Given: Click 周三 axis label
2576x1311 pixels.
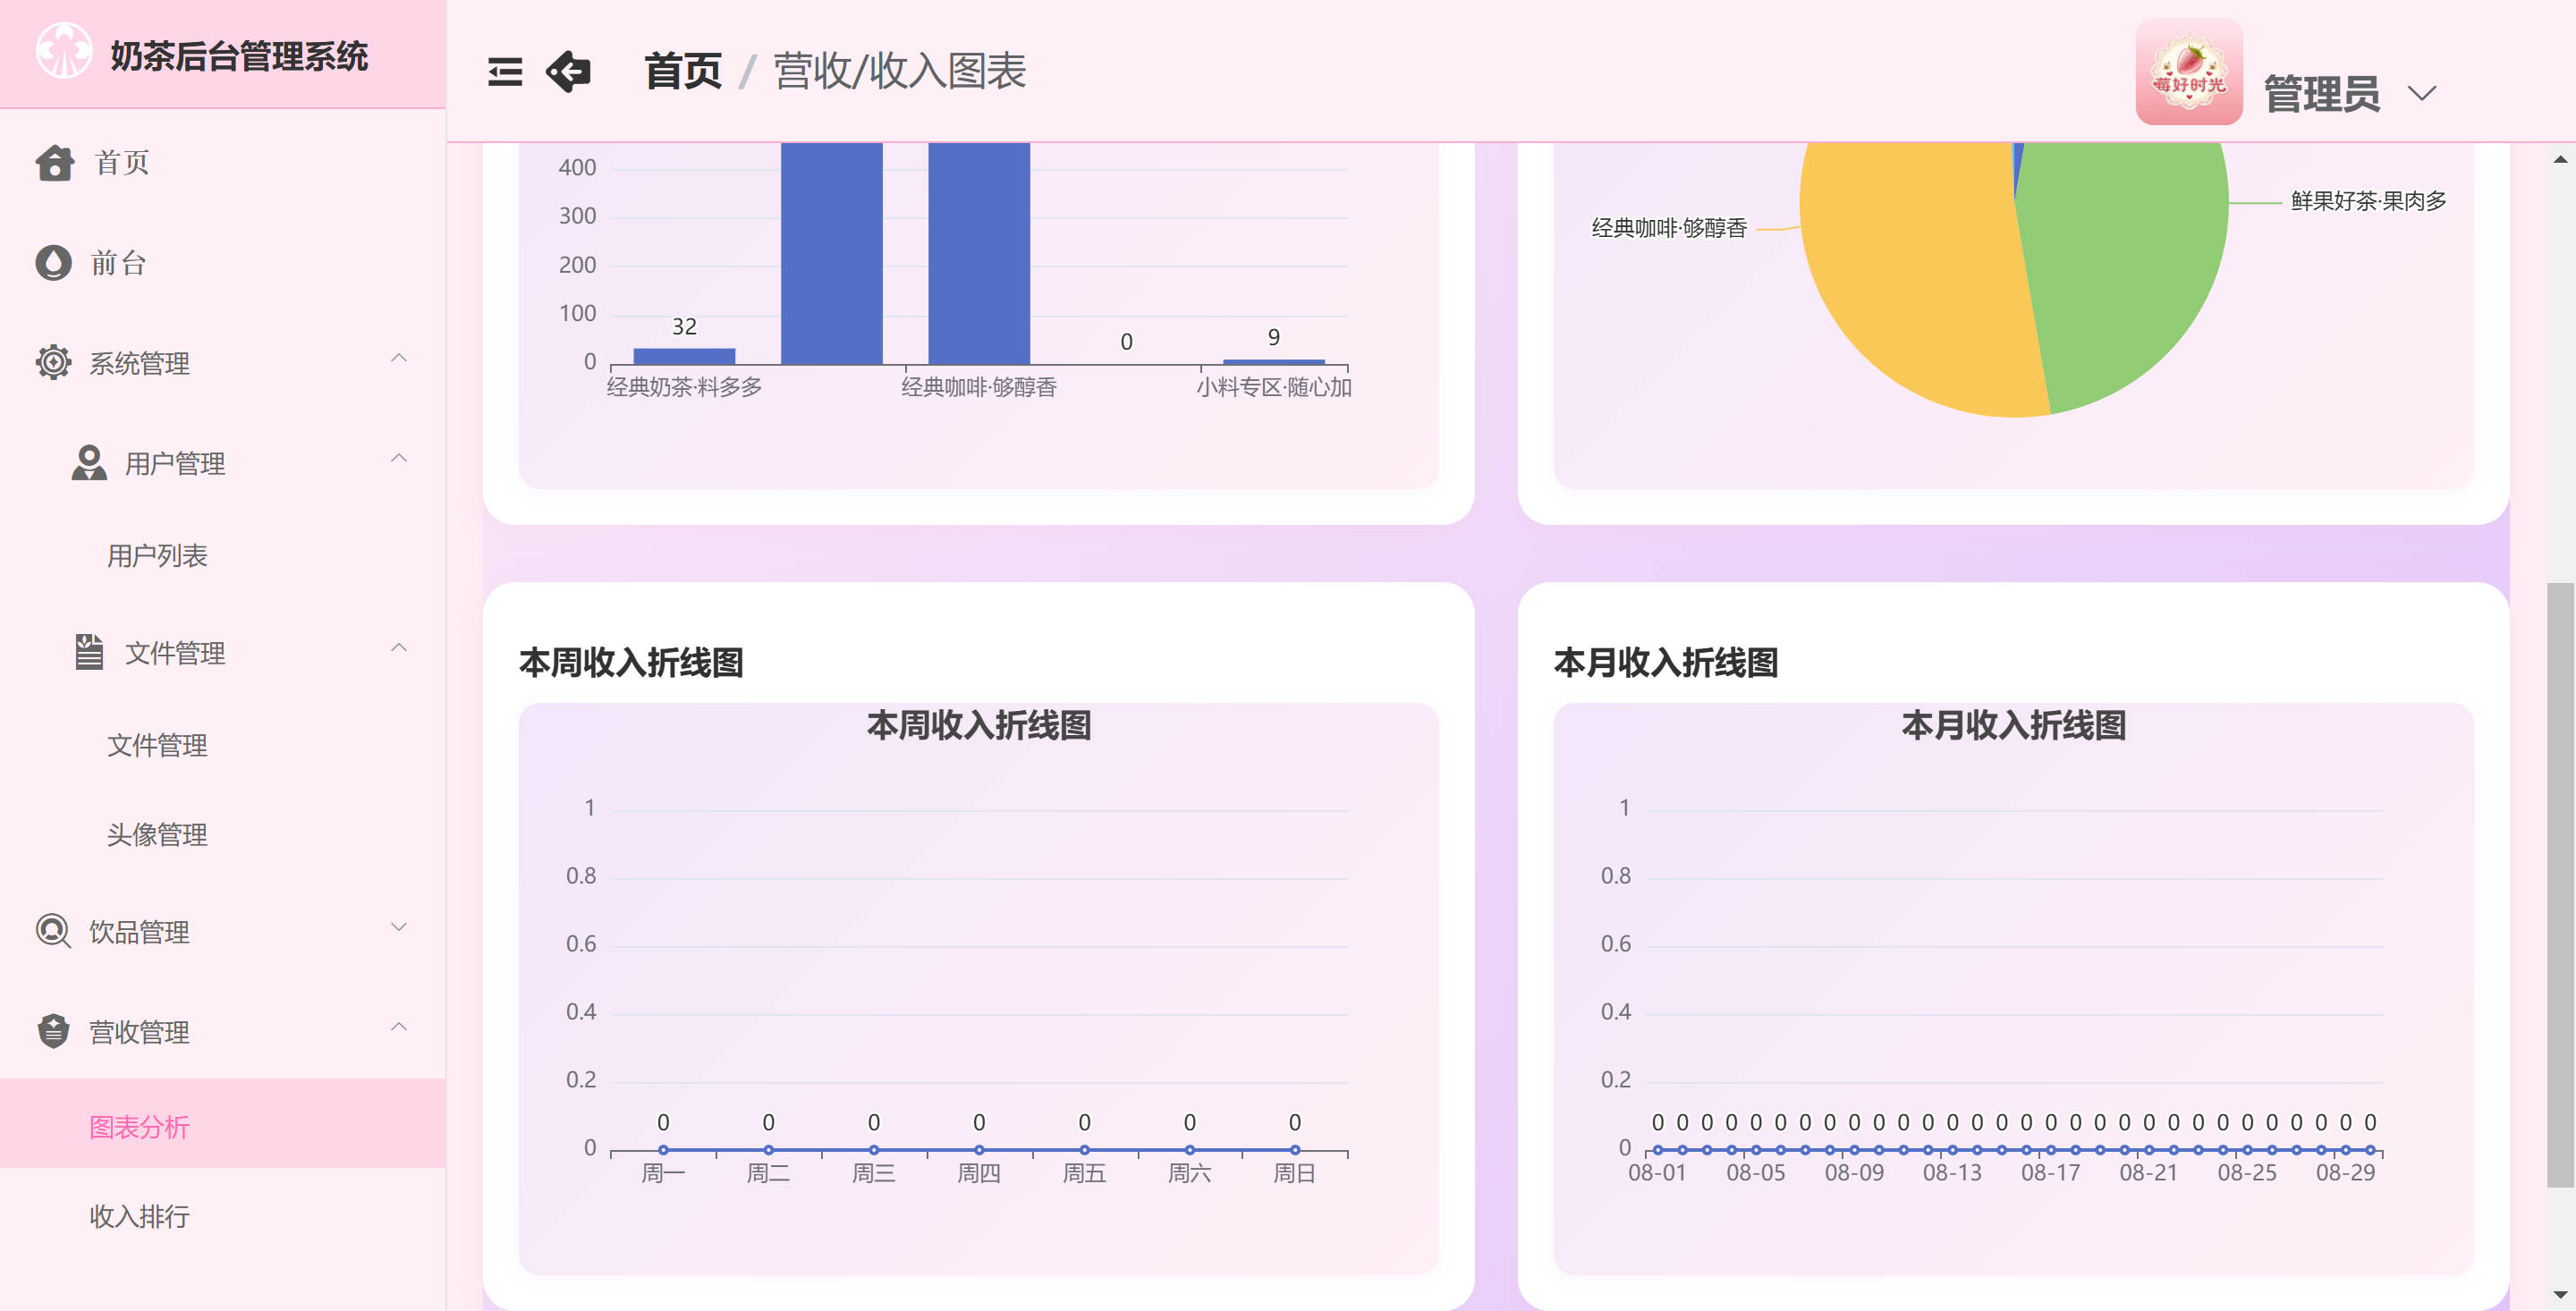Looking at the screenshot, I should coord(874,1173).
